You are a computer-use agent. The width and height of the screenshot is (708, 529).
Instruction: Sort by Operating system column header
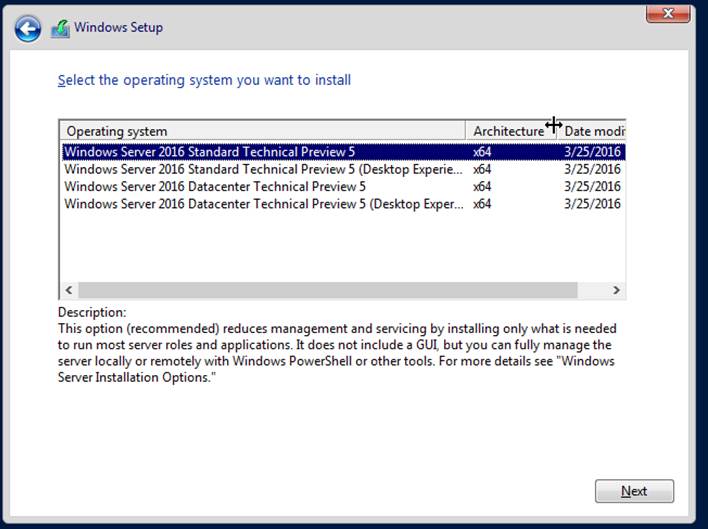[262, 131]
